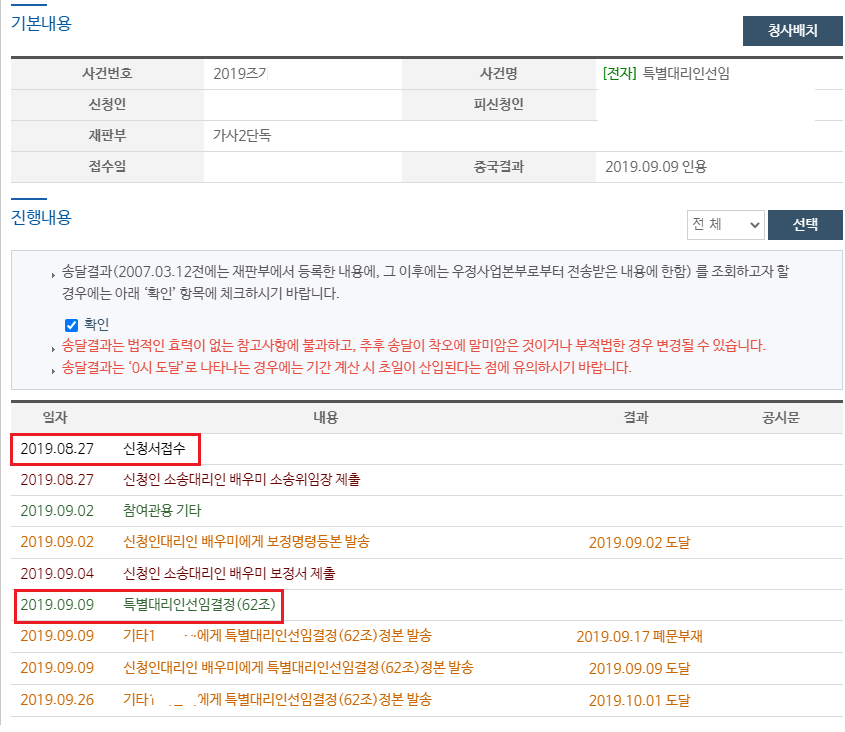Viewport: 845px width, 732px height.
Task: Click the 확인 checkbox label text
Action: pyautogui.click(x=97, y=325)
